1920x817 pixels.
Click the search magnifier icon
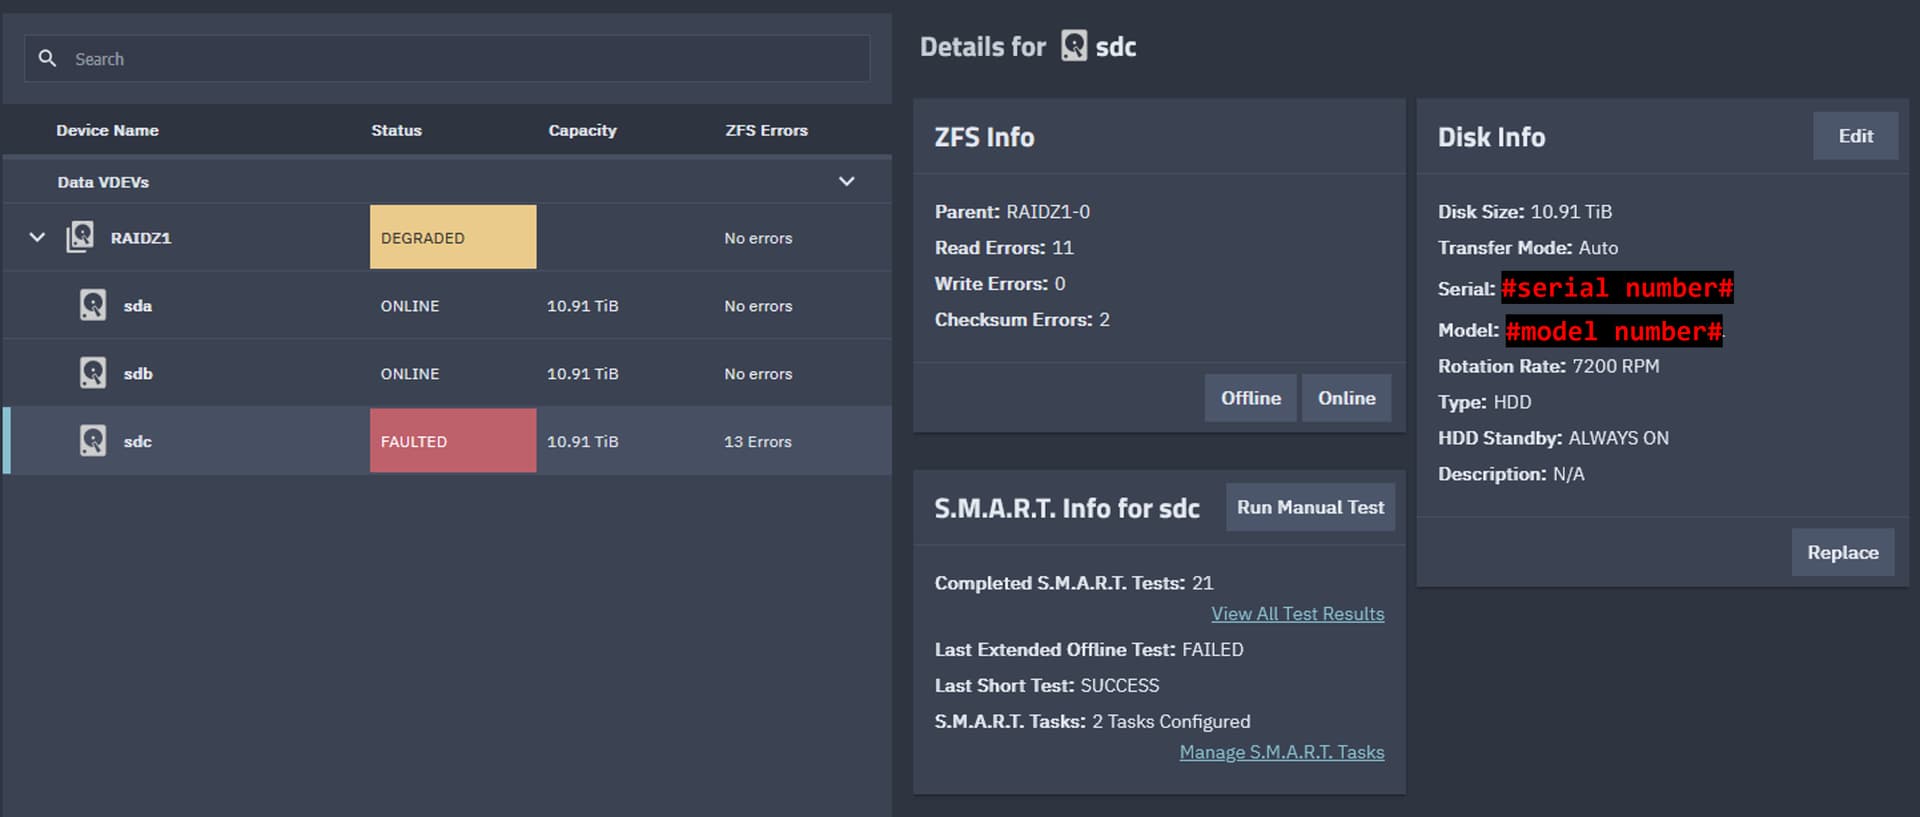47,59
